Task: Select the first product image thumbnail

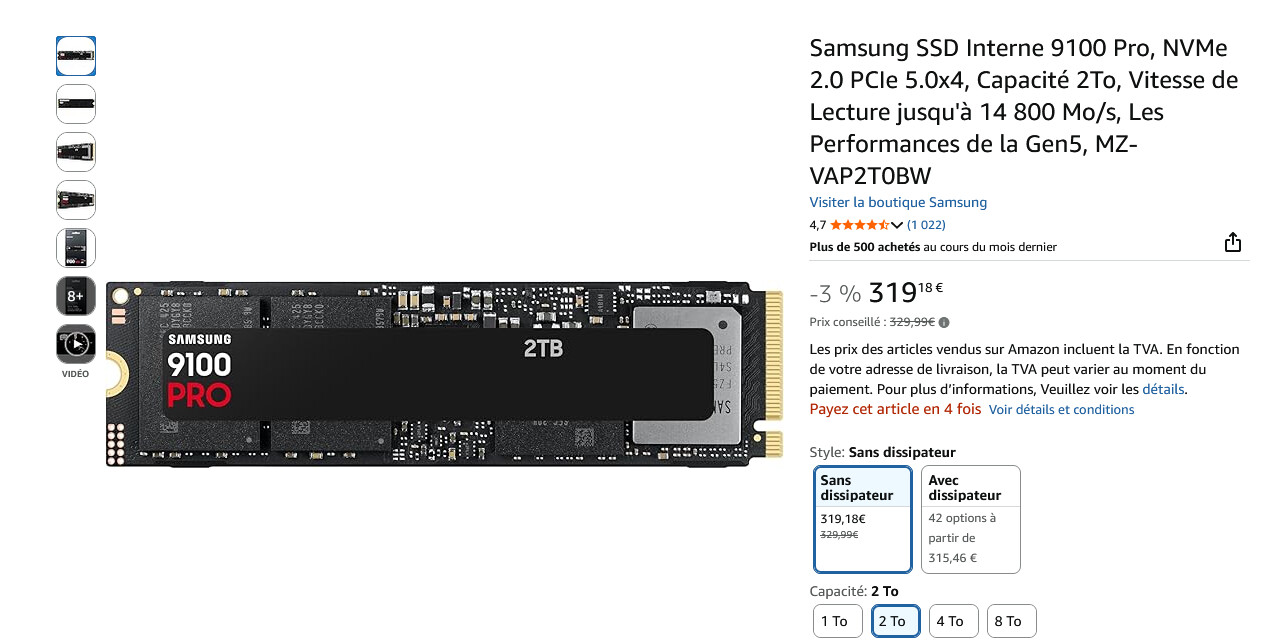Action: pyautogui.click(x=76, y=56)
